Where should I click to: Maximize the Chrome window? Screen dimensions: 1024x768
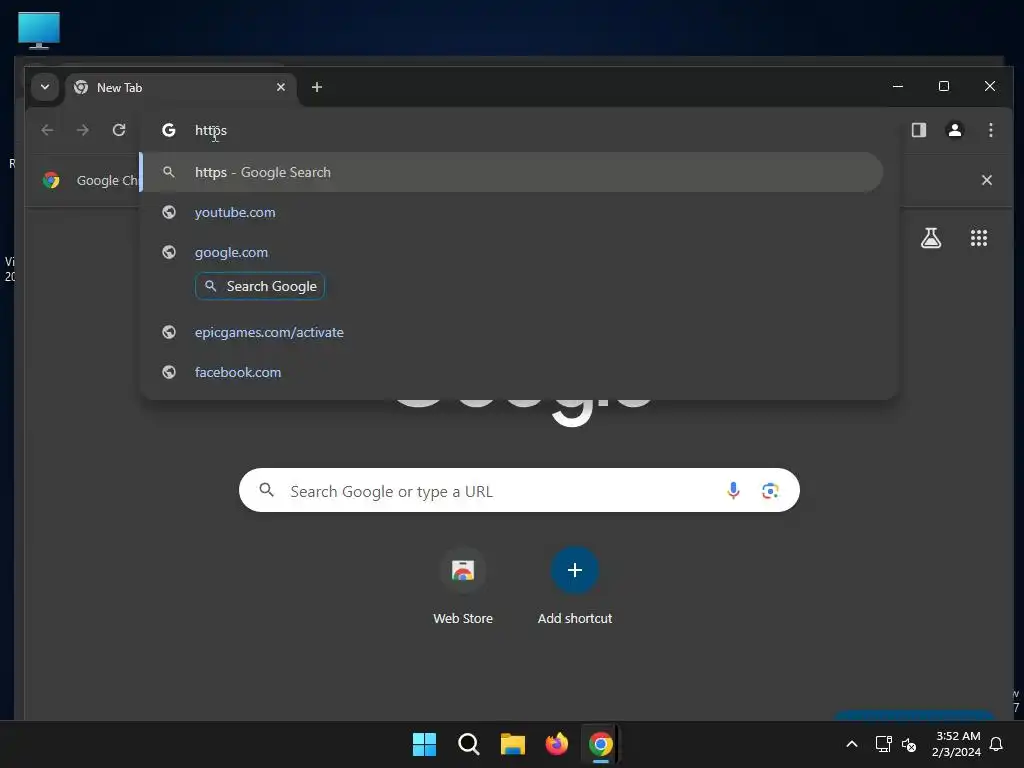944,86
